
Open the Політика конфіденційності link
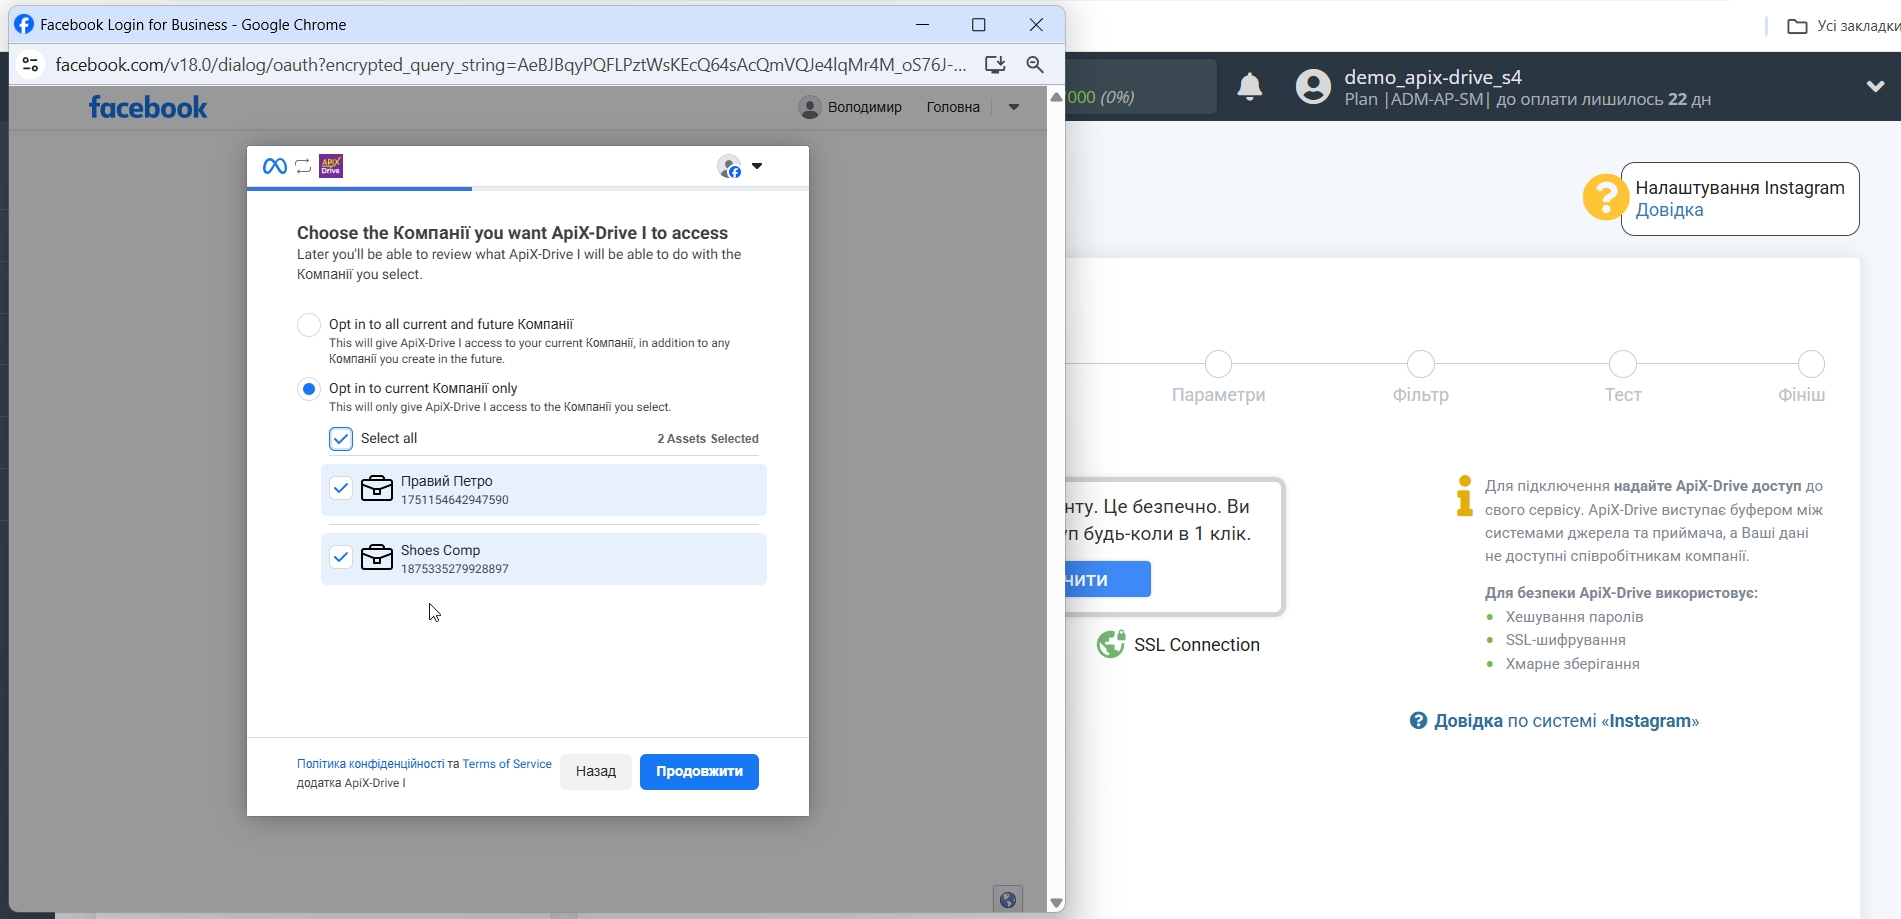coord(370,764)
